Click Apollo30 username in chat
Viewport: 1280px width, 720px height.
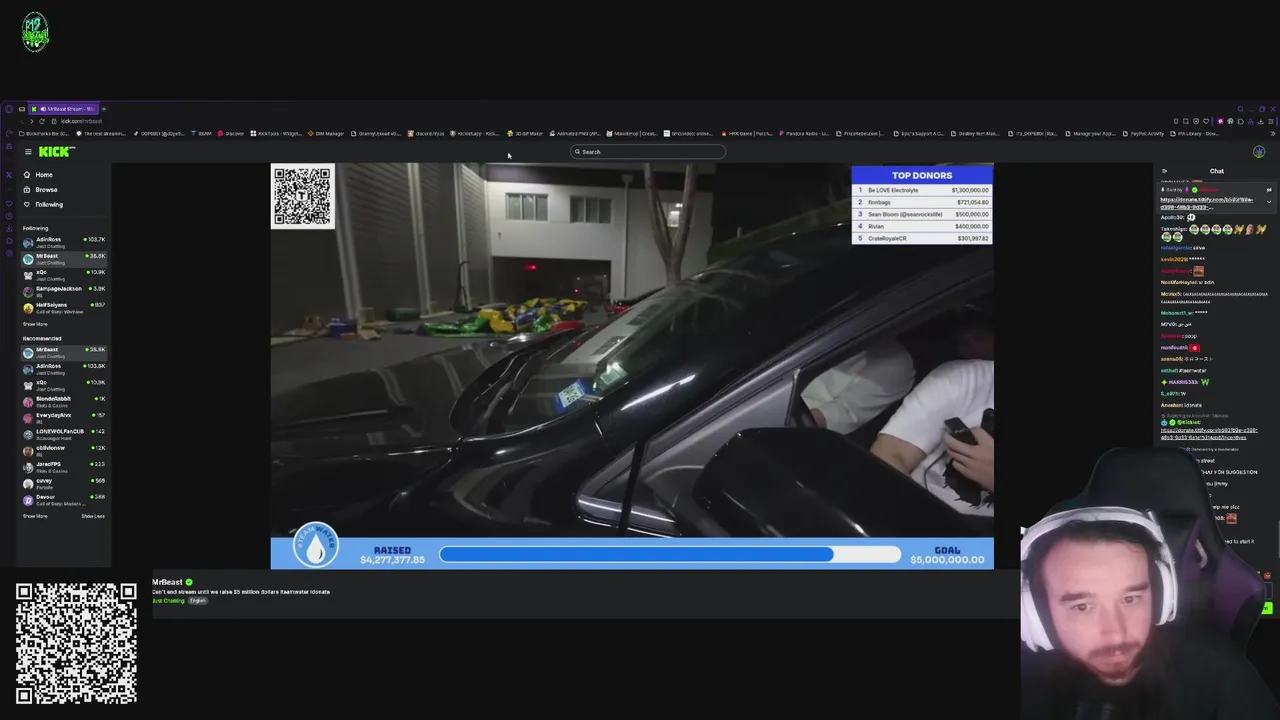[x=1171, y=217]
